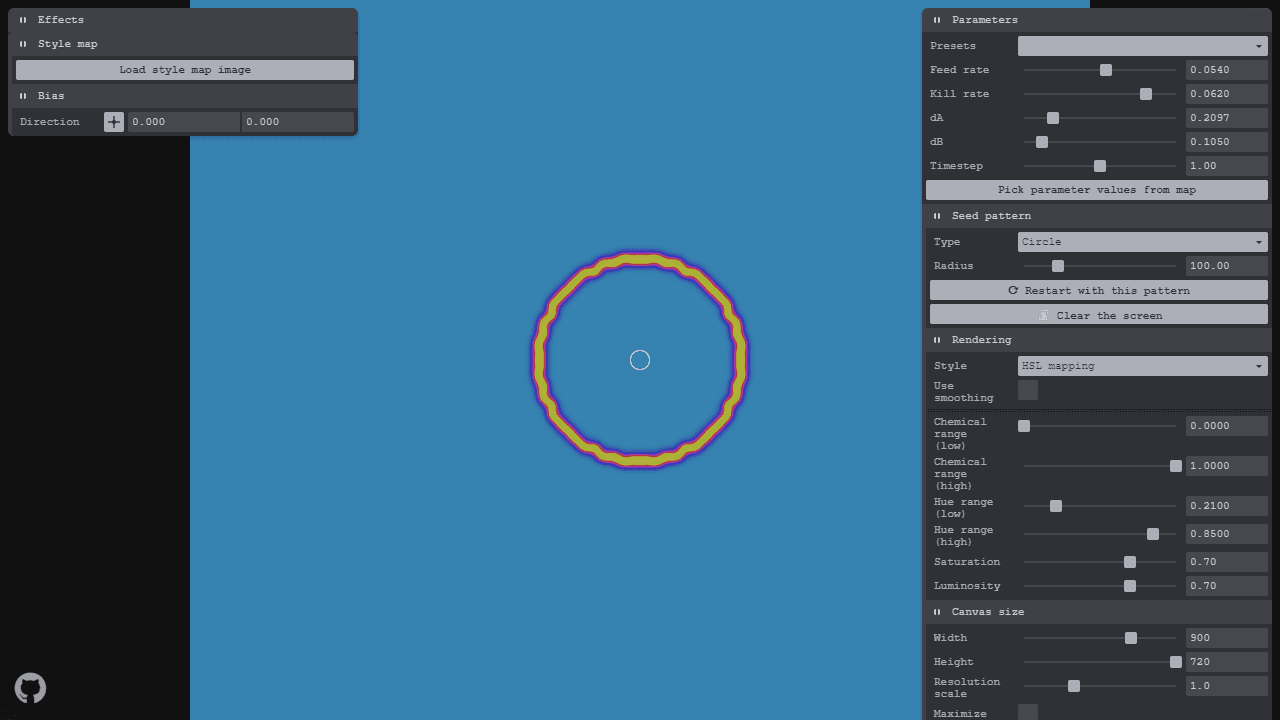Viewport: 1280px width, 720px height.
Task: Click the Feed rate value field 0.0540
Action: point(1227,70)
